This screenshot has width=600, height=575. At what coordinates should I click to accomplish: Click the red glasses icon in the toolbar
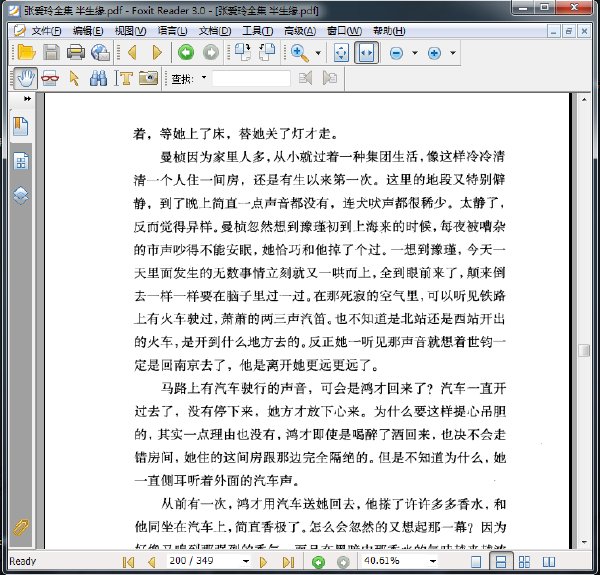(50, 78)
